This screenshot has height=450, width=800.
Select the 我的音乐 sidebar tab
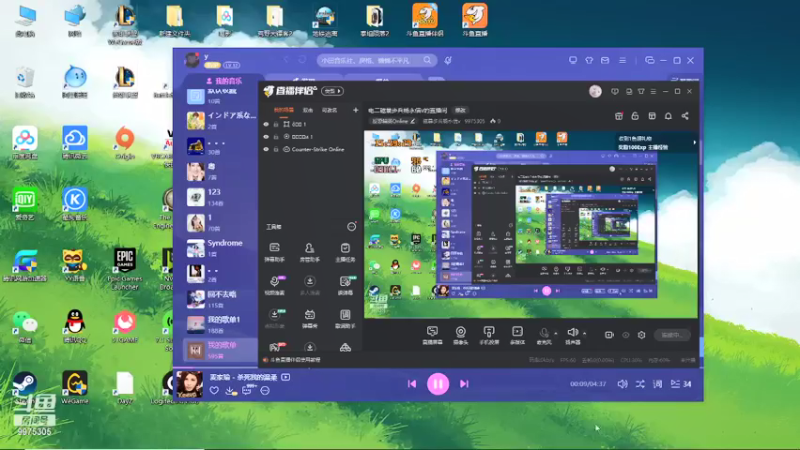(223, 81)
